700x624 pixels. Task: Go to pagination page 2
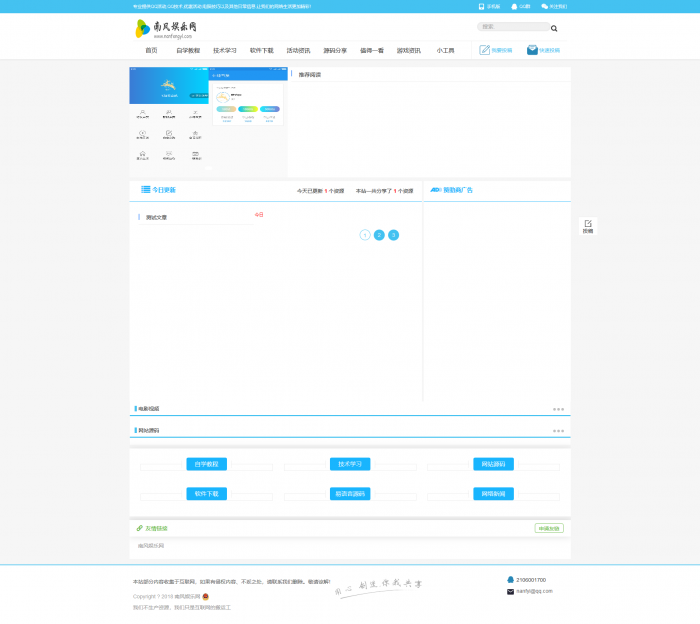click(379, 235)
